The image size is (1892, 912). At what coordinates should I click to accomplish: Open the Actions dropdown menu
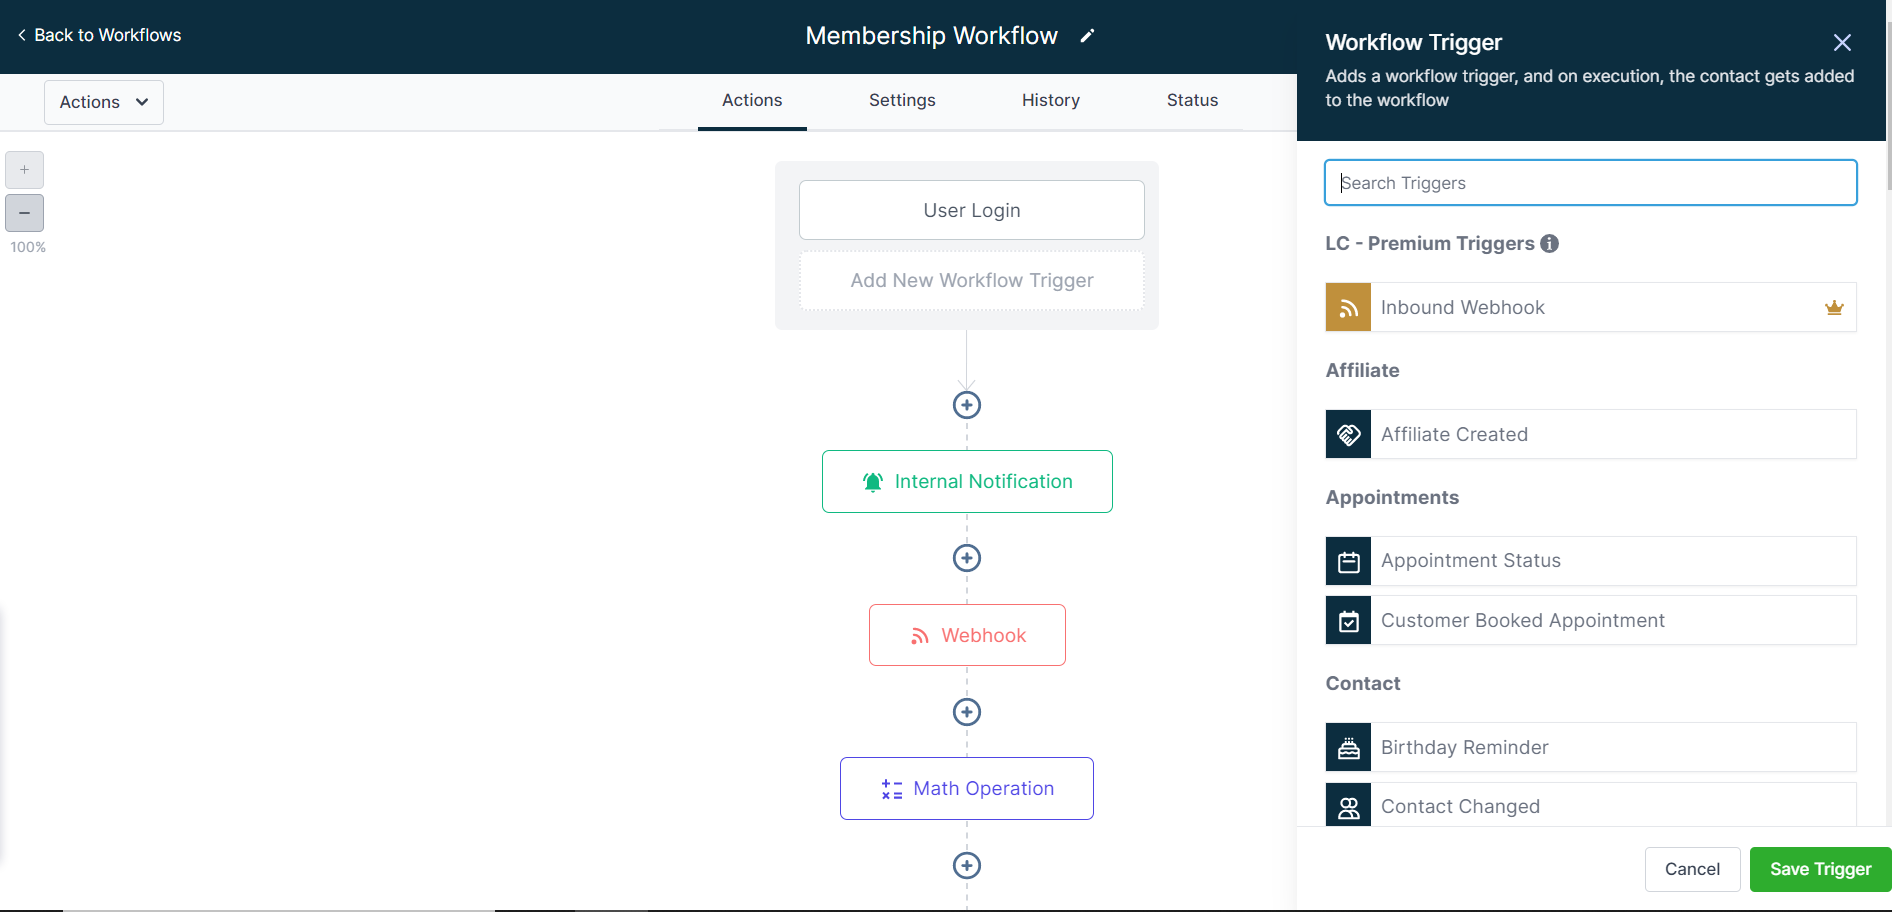pos(104,102)
